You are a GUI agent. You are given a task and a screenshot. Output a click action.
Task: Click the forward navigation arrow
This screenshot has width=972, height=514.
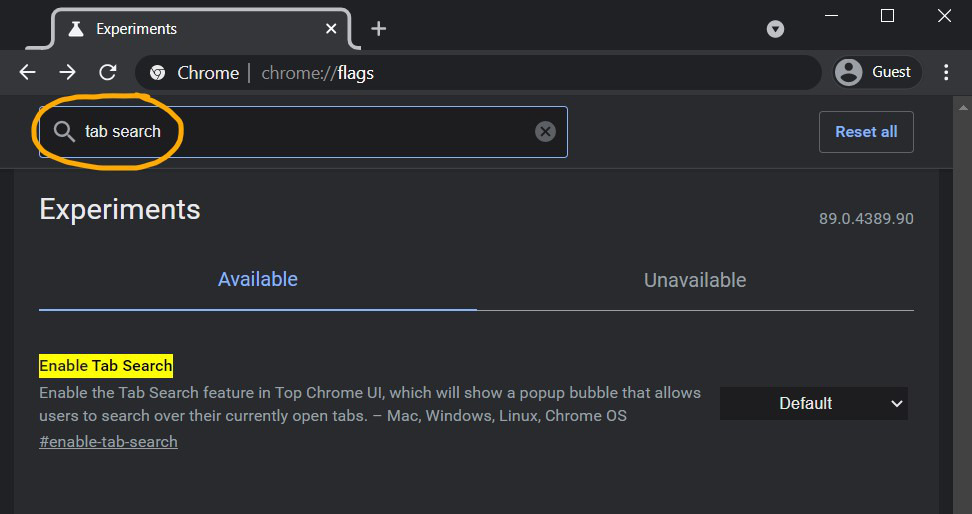(x=67, y=72)
